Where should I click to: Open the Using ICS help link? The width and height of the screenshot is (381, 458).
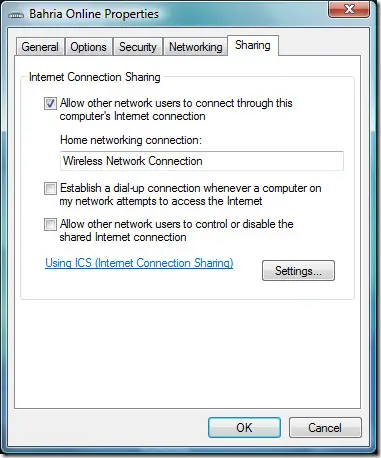(x=139, y=263)
